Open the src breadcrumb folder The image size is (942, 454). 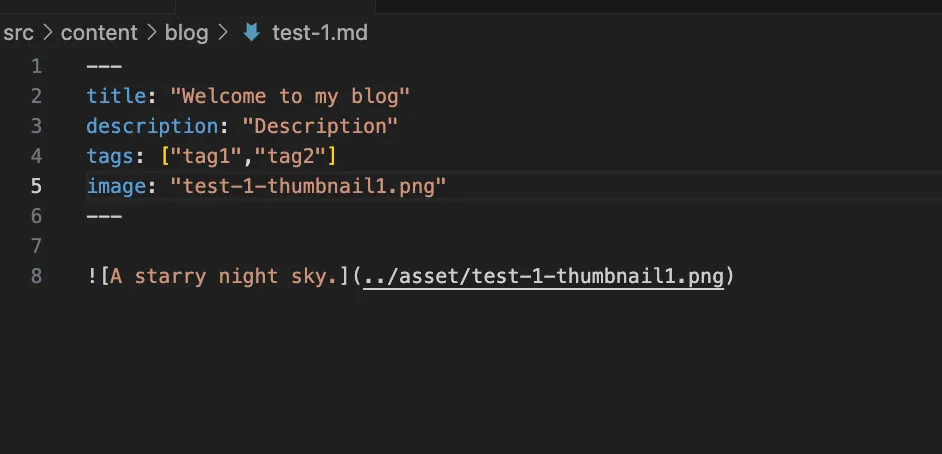18,33
